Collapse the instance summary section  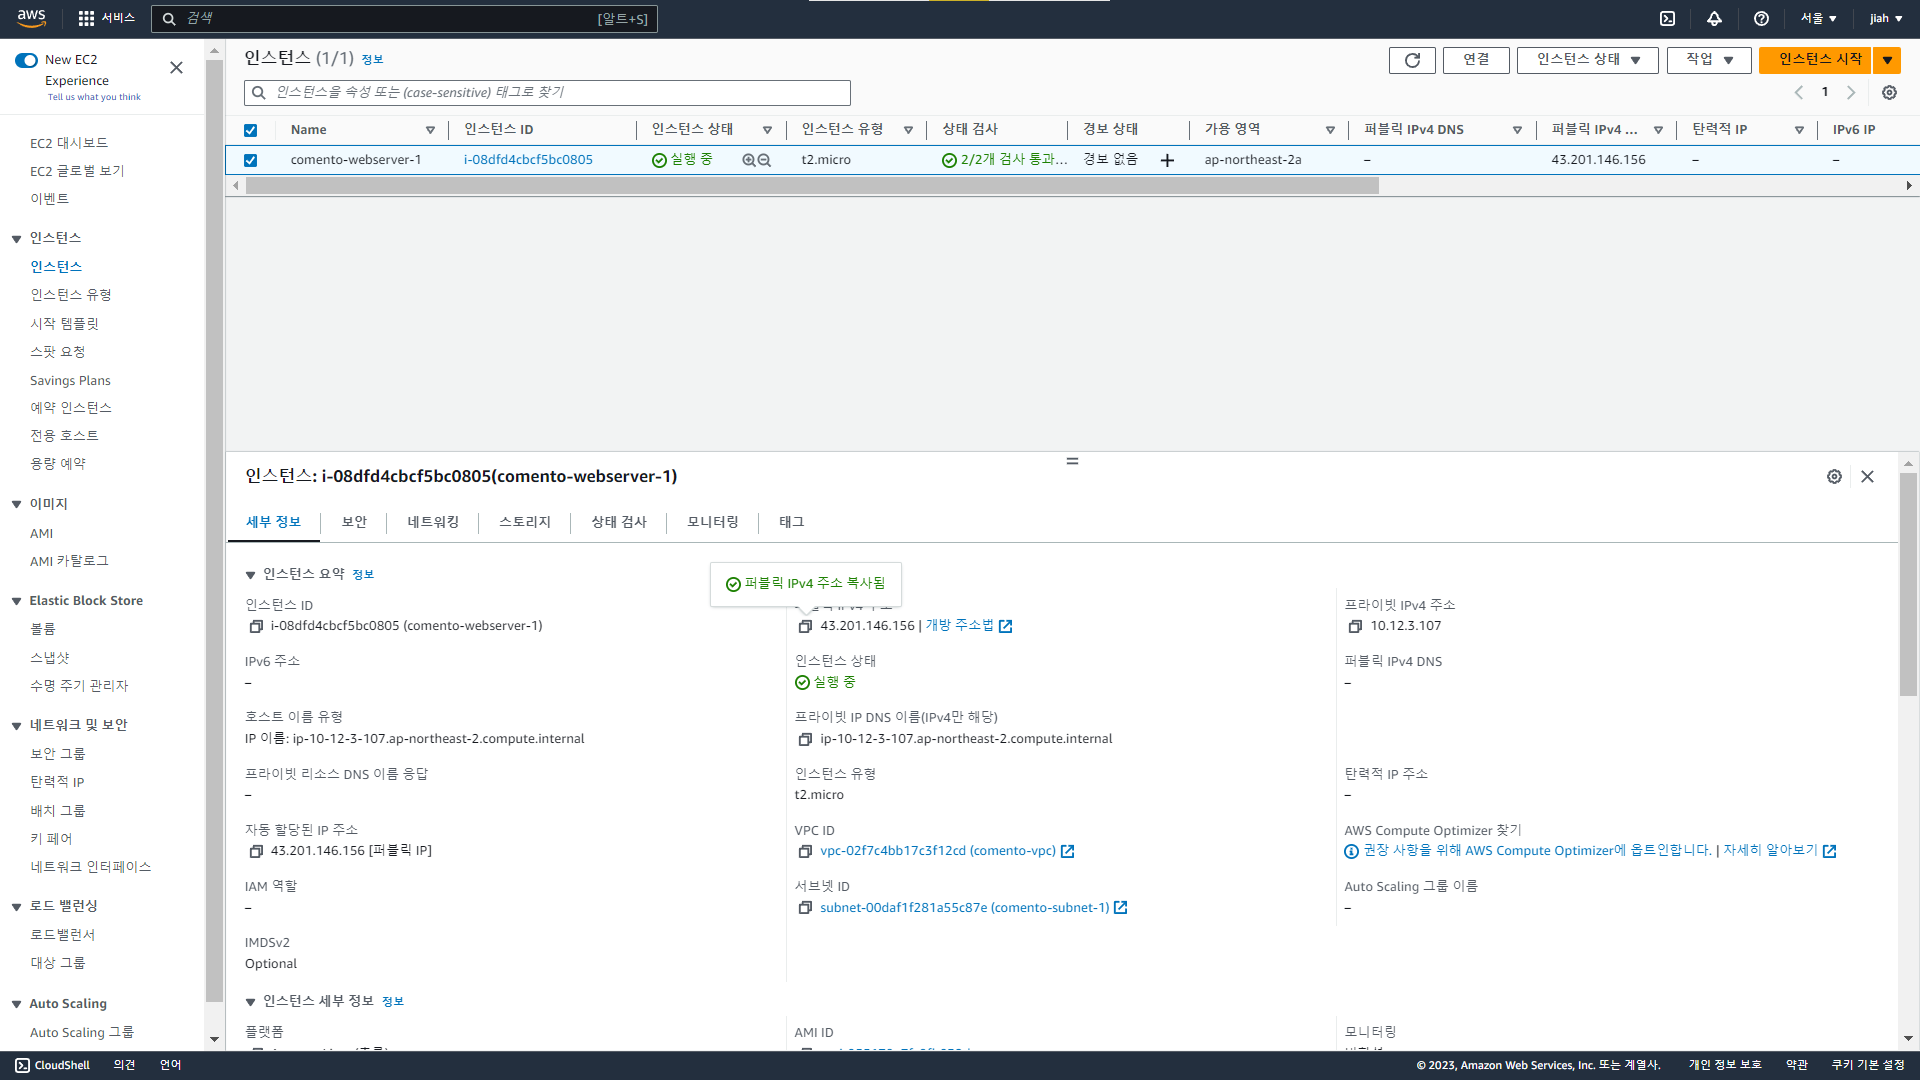[x=250, y=575]
